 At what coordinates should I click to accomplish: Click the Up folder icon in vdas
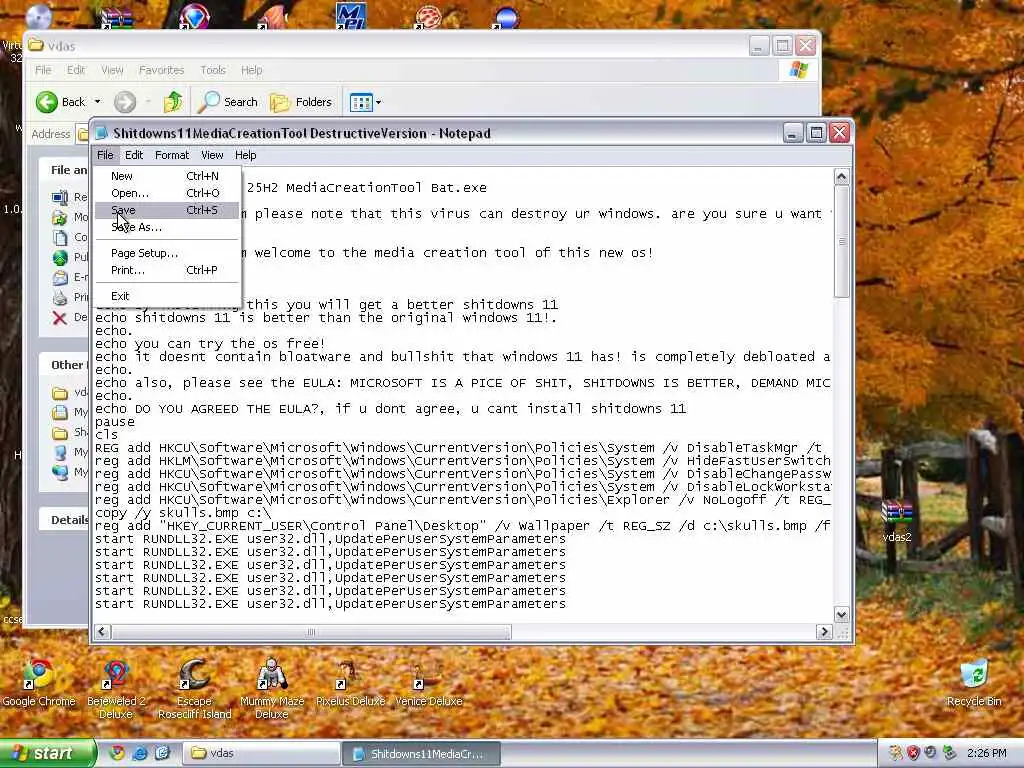(x=173, y=102)
